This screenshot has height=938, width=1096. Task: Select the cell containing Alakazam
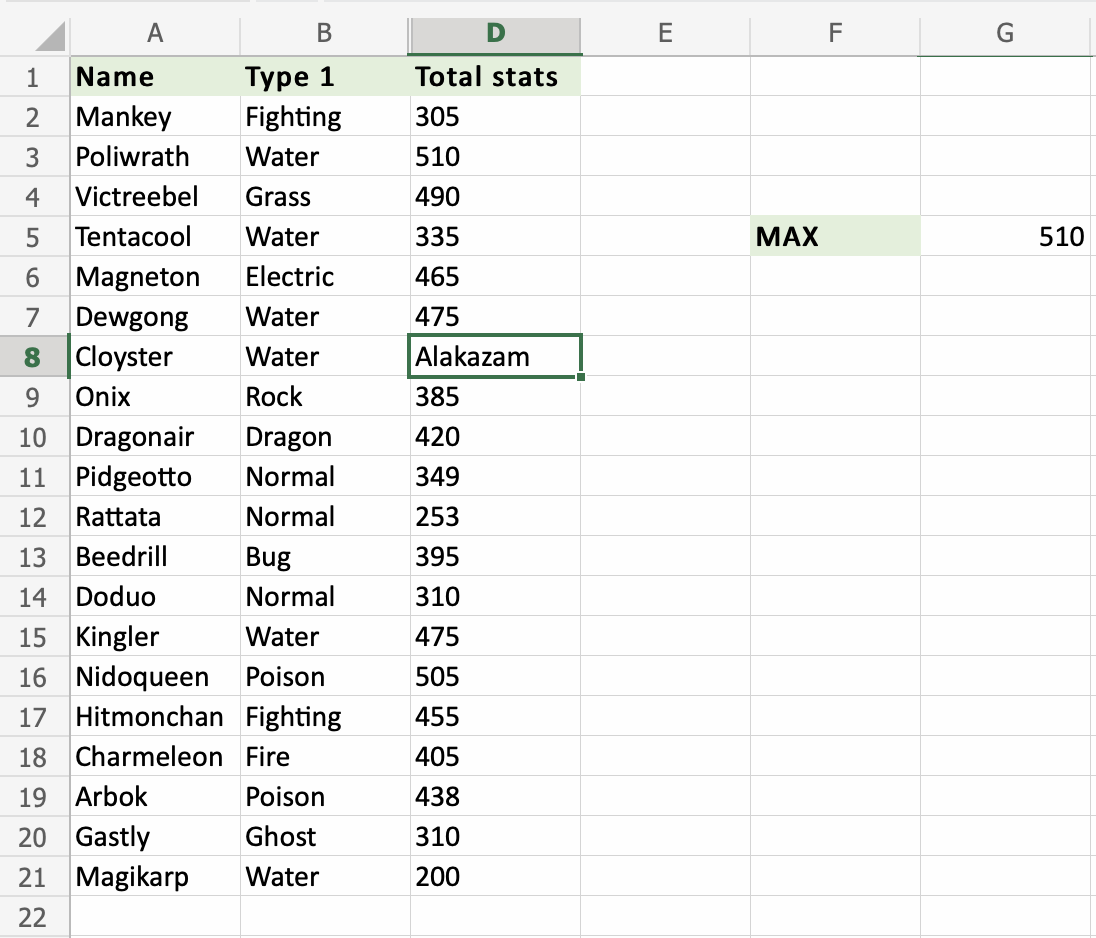tap(495, 357)
